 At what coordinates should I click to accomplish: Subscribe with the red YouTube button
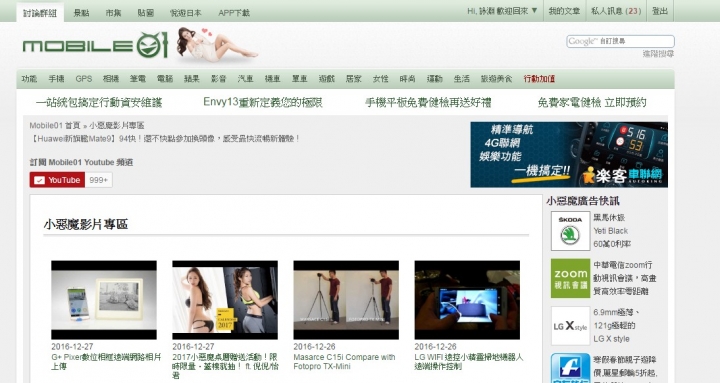57,180
